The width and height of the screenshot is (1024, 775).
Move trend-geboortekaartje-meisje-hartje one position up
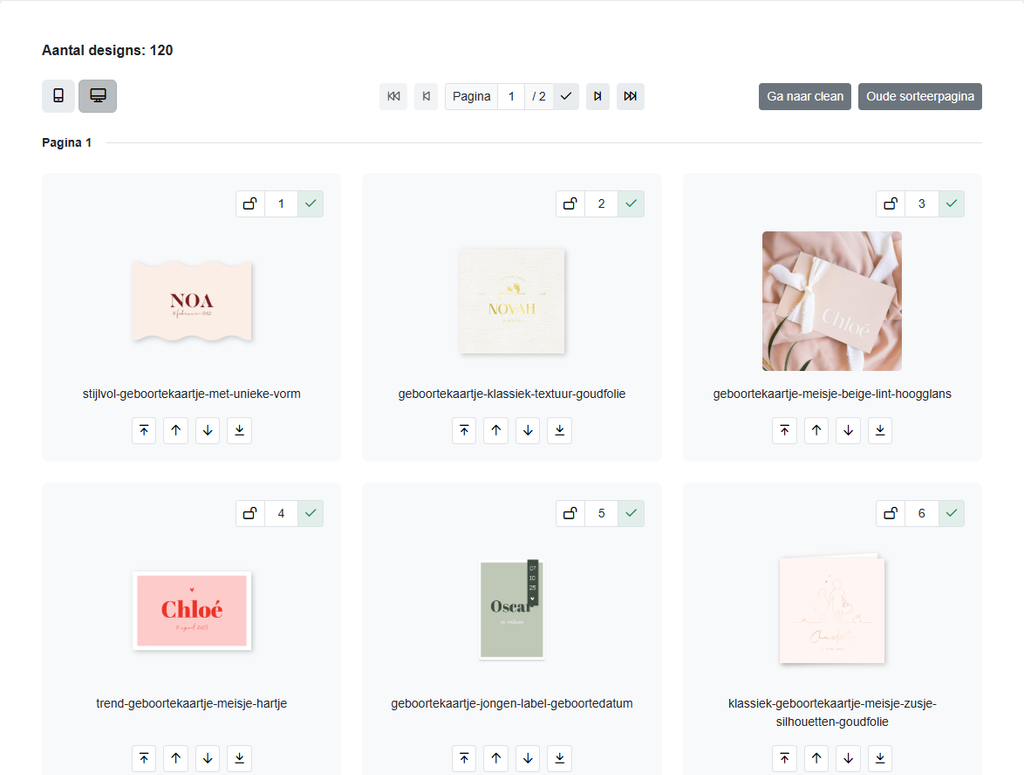coord(176,758)
